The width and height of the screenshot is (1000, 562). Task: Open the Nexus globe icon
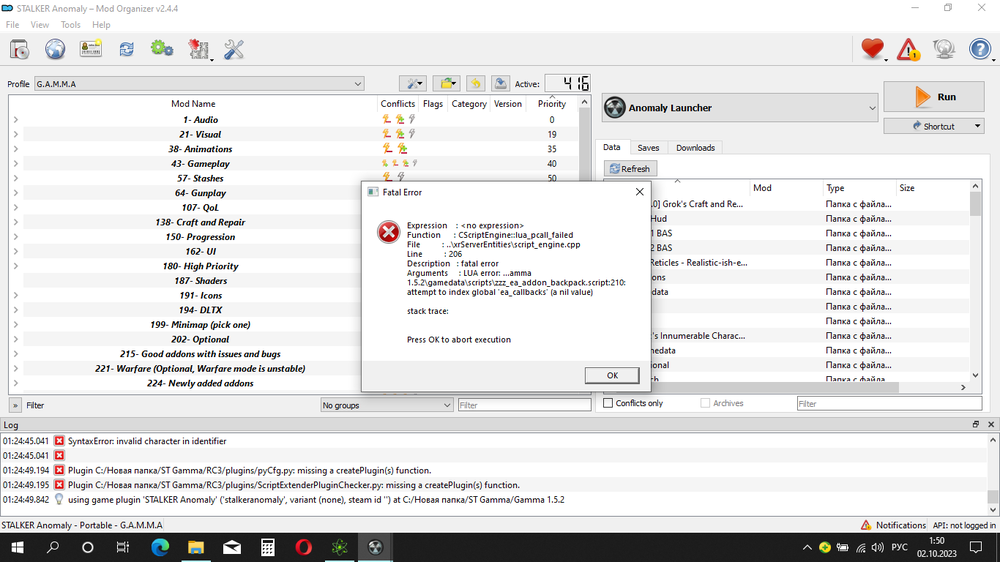[55, 48]
